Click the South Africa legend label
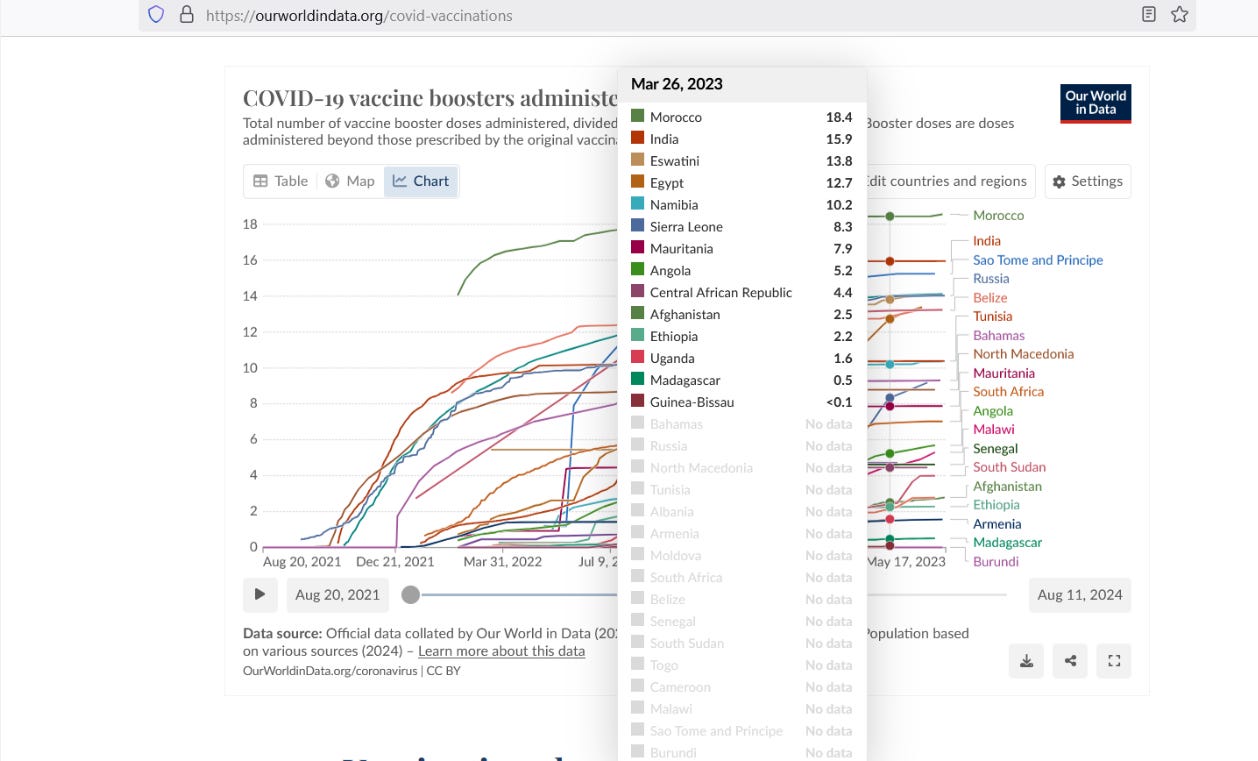 pyautogui.click(x=1008, y=392)
